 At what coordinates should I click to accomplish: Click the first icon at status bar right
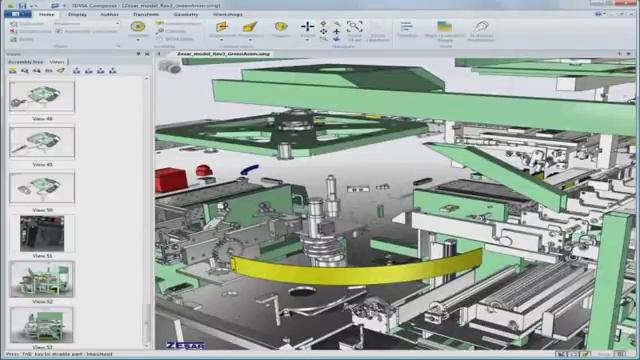(562, 354)
